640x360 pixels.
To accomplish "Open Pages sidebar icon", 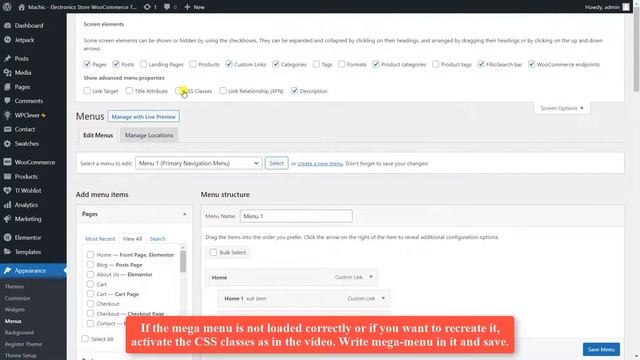I will click(7, 87).
